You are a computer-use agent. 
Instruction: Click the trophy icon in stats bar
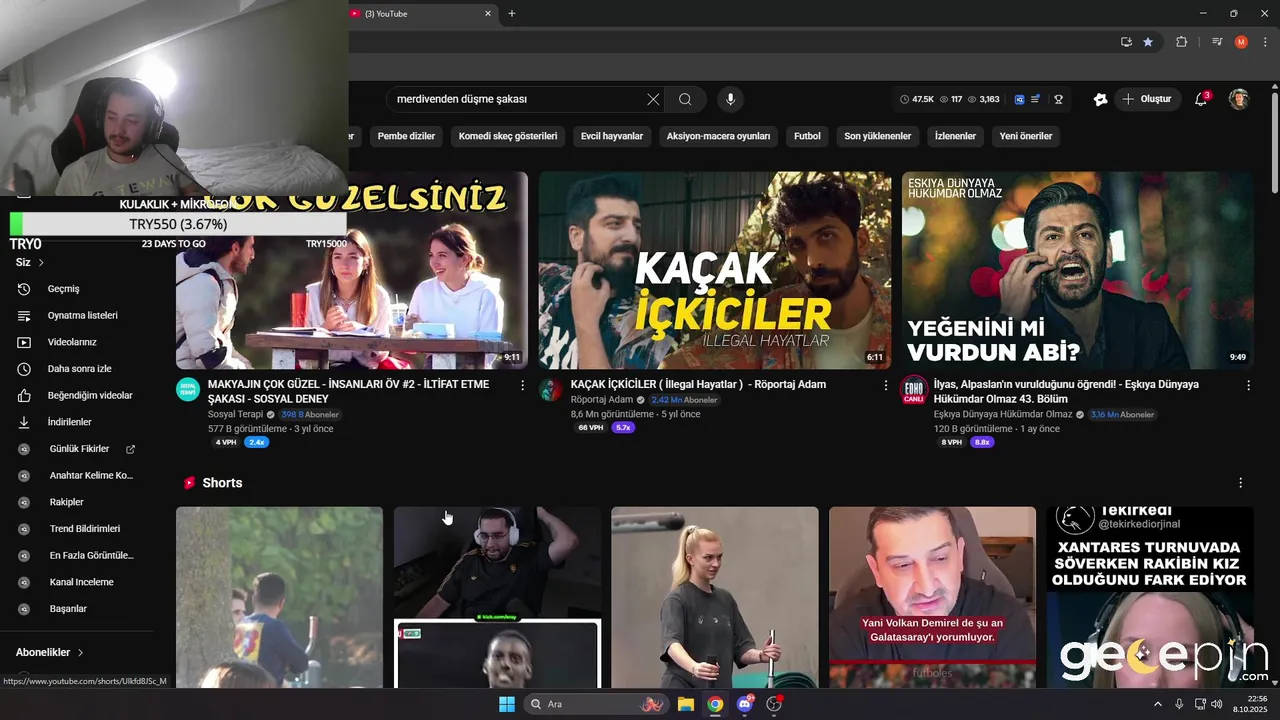click(1058, 99)
